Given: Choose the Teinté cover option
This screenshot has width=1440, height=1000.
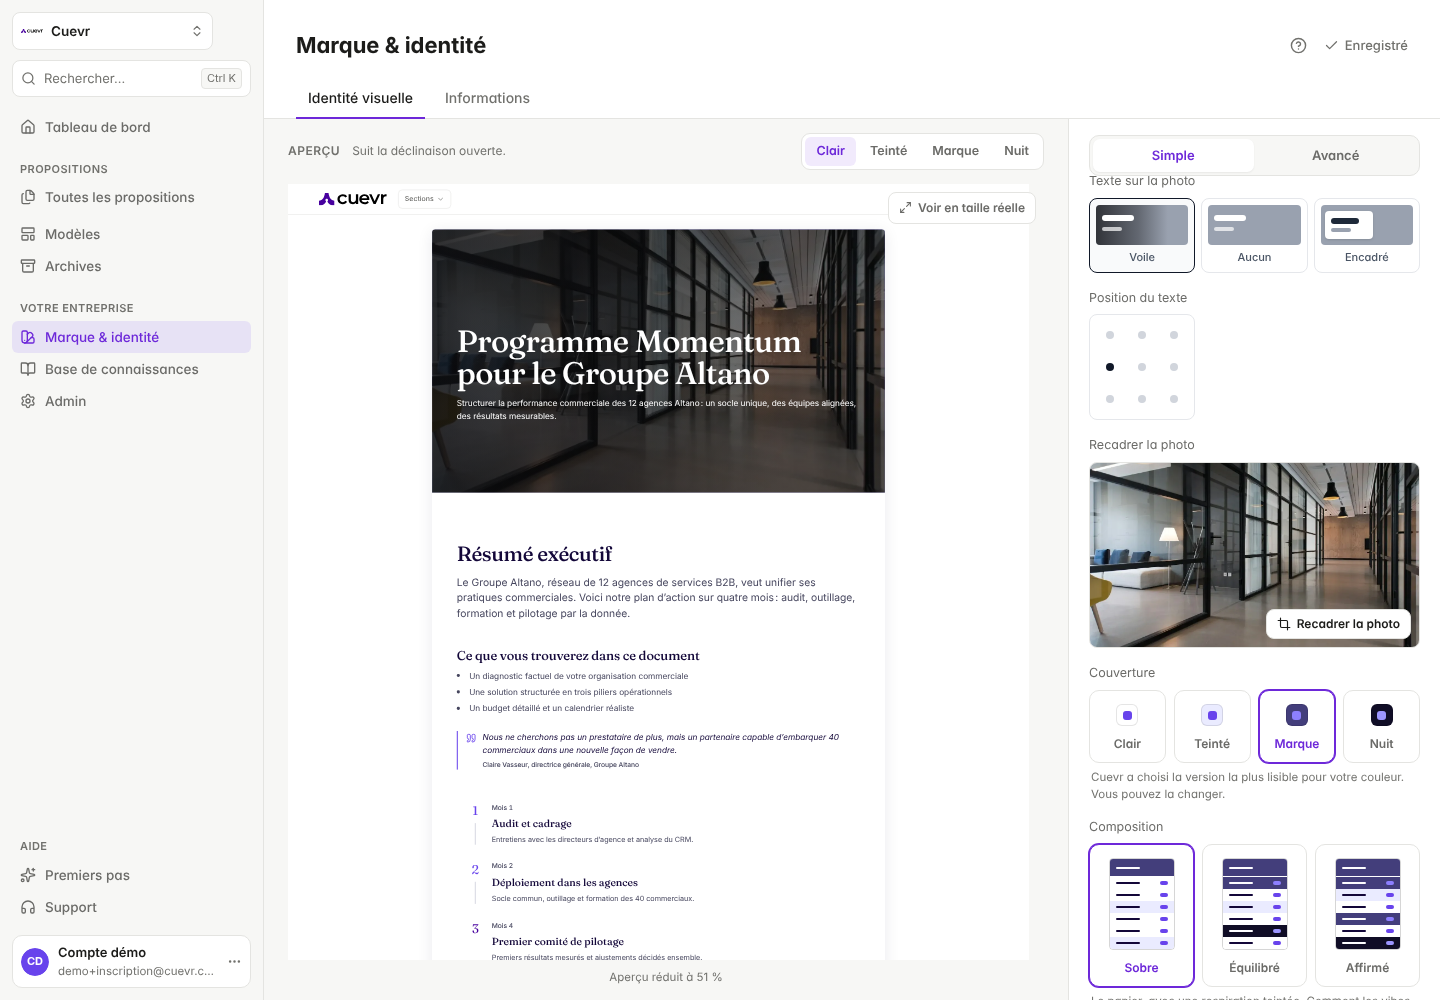Looking at the screenshot, I should coord(1212,726).
